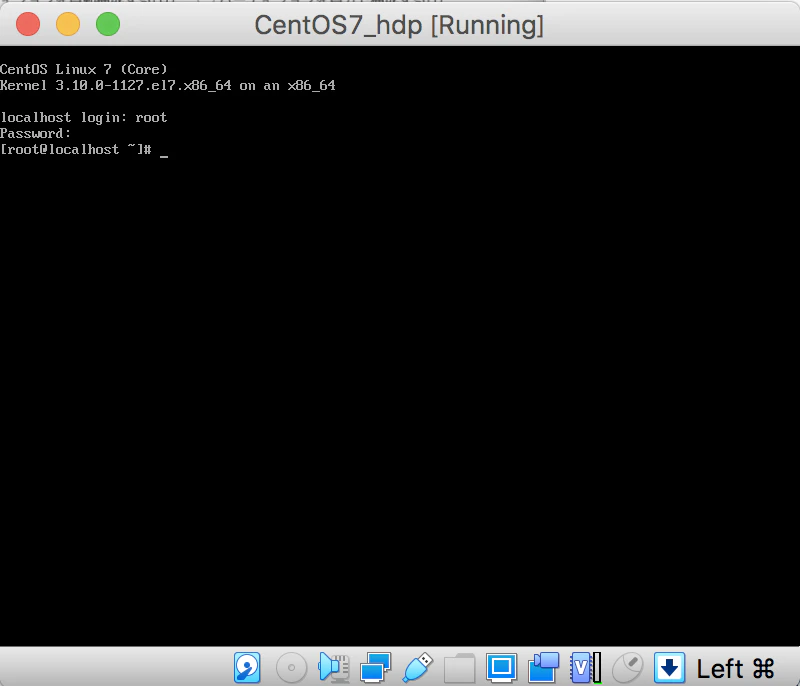
Task: Open the USB devices status icon
Action: tap(418, 667)
